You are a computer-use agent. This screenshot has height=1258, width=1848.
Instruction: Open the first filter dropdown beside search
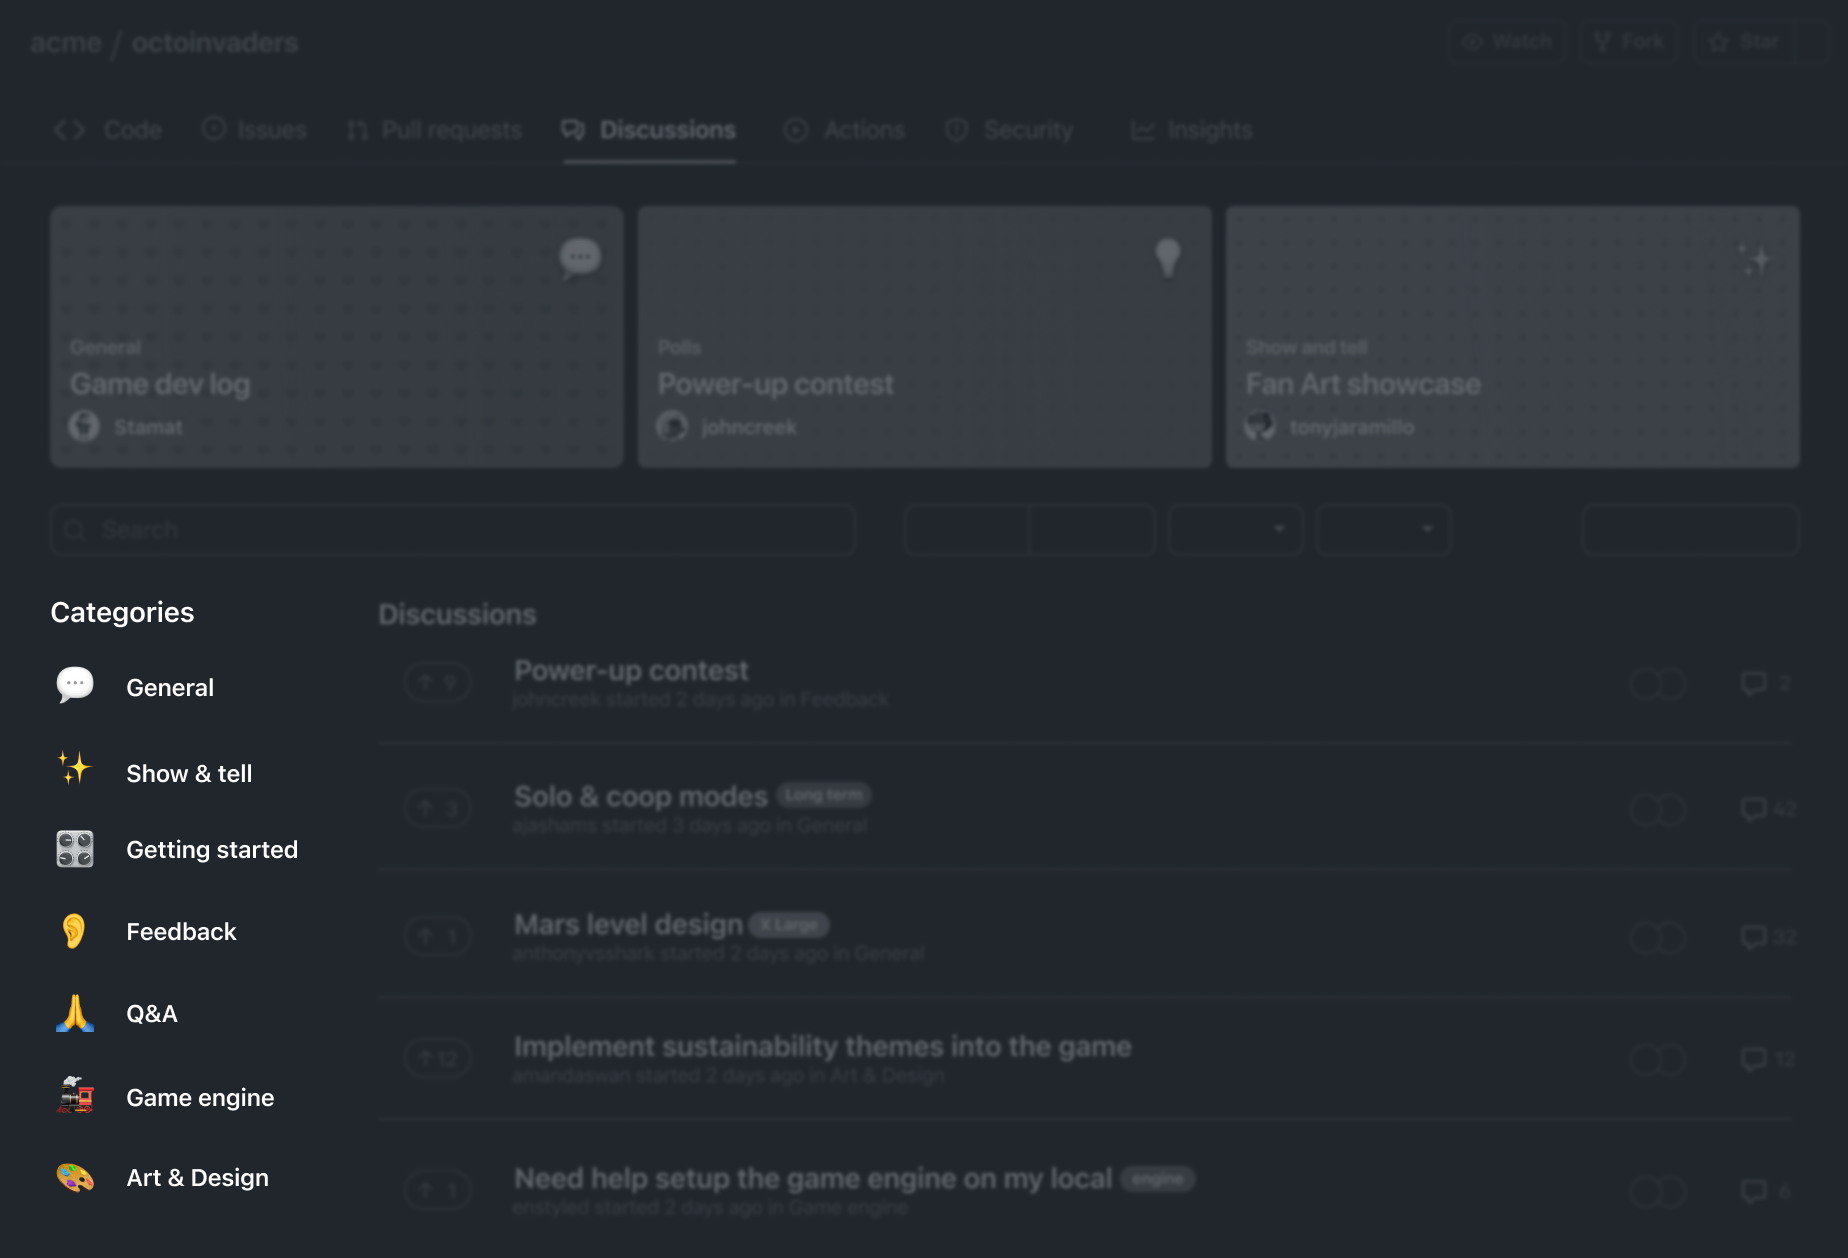tap(1235, 529)
